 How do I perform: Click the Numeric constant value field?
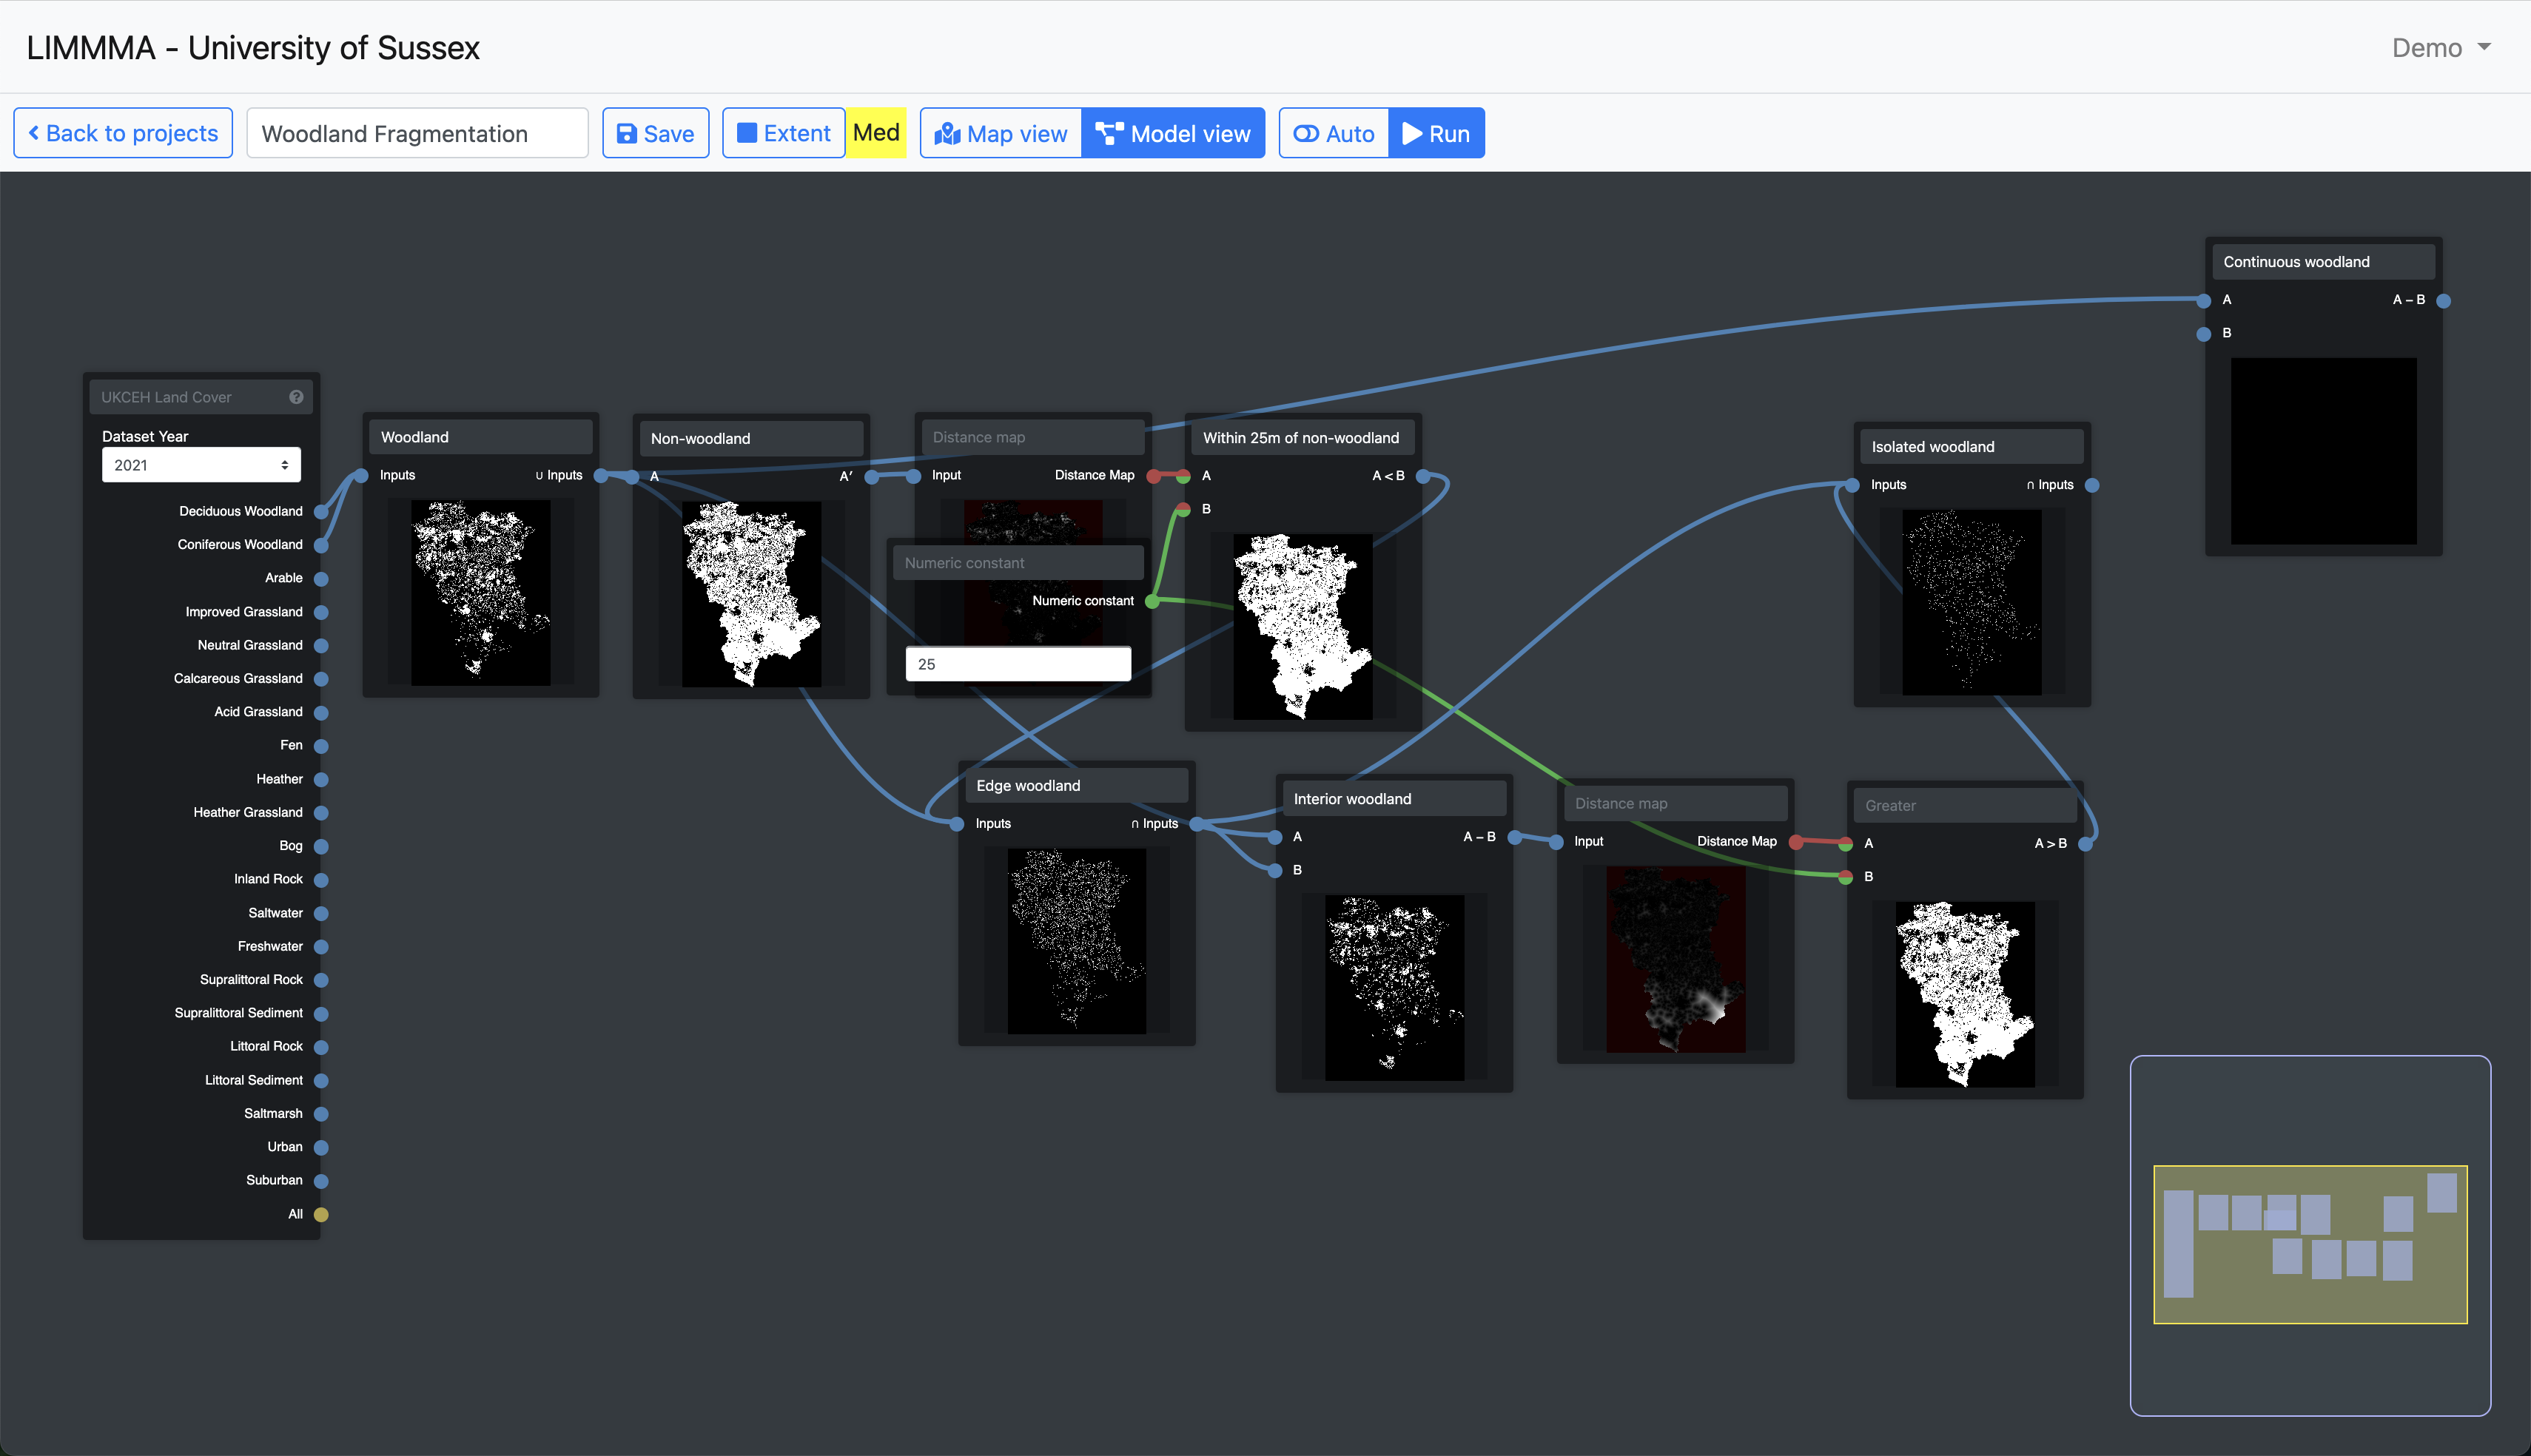coord(1017,664)
